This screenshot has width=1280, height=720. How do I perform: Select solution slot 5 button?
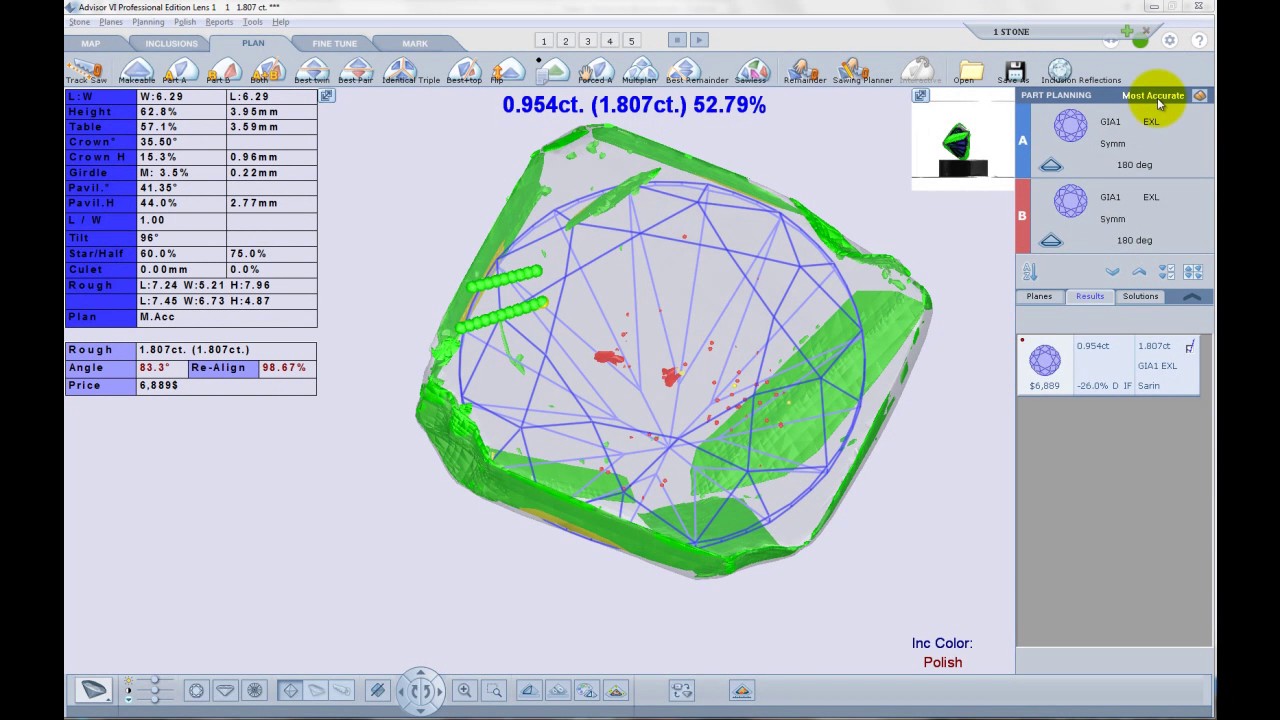(631, 41)
